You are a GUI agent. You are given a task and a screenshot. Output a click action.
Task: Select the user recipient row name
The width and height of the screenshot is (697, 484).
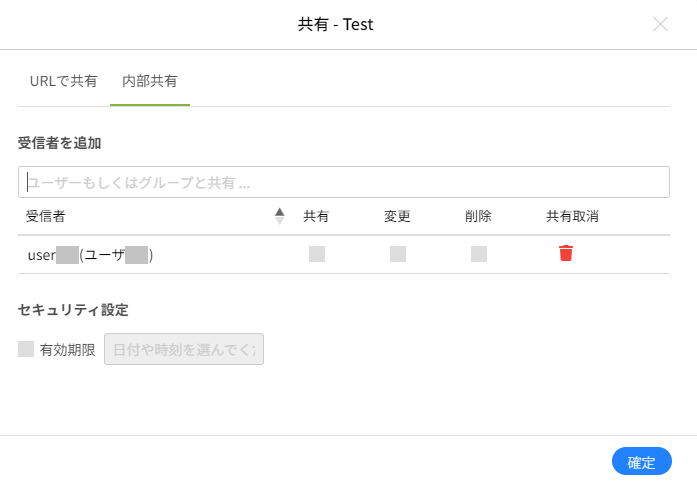pyautogui.click(x=90, y=255)
